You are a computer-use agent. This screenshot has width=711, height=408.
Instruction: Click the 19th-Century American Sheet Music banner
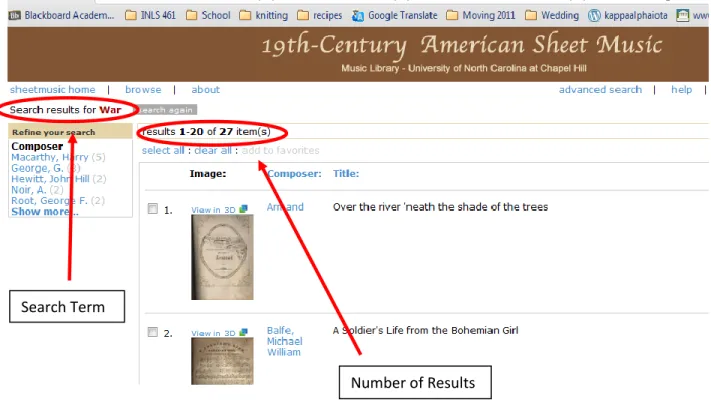(x=358, y=54)
